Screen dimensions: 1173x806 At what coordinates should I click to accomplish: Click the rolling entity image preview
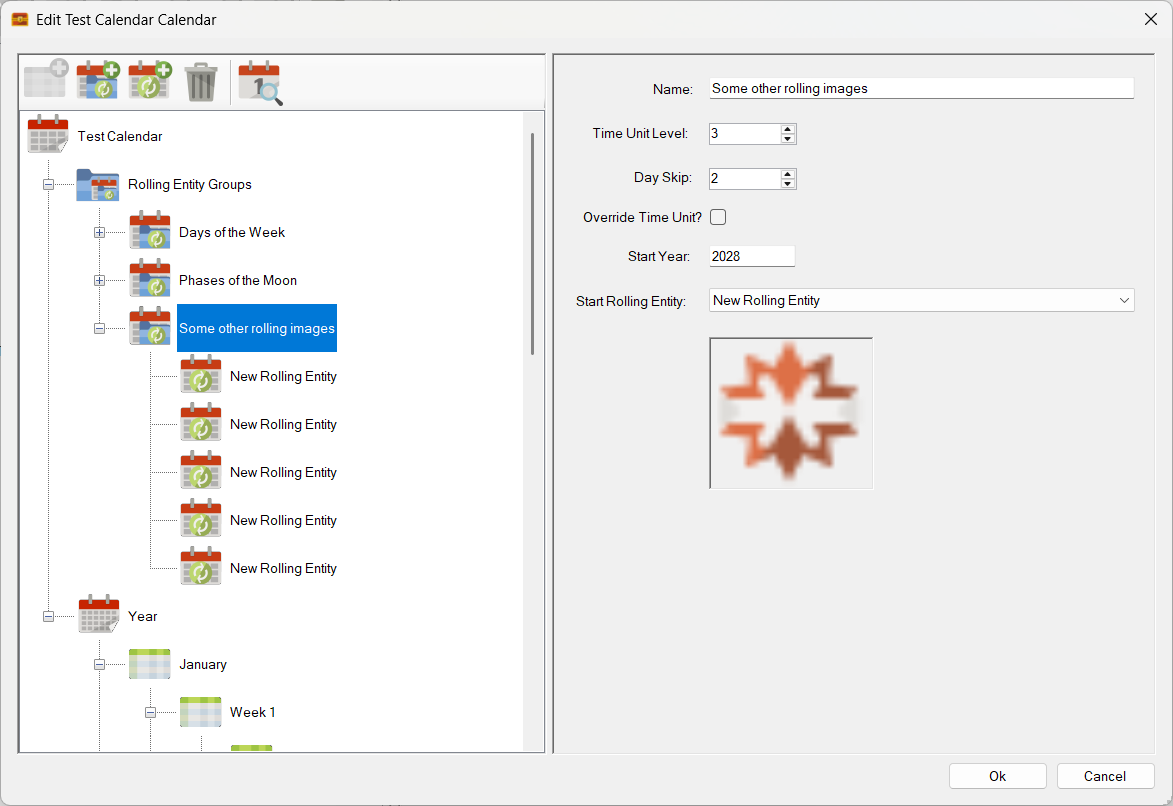[x=791, y=413]
